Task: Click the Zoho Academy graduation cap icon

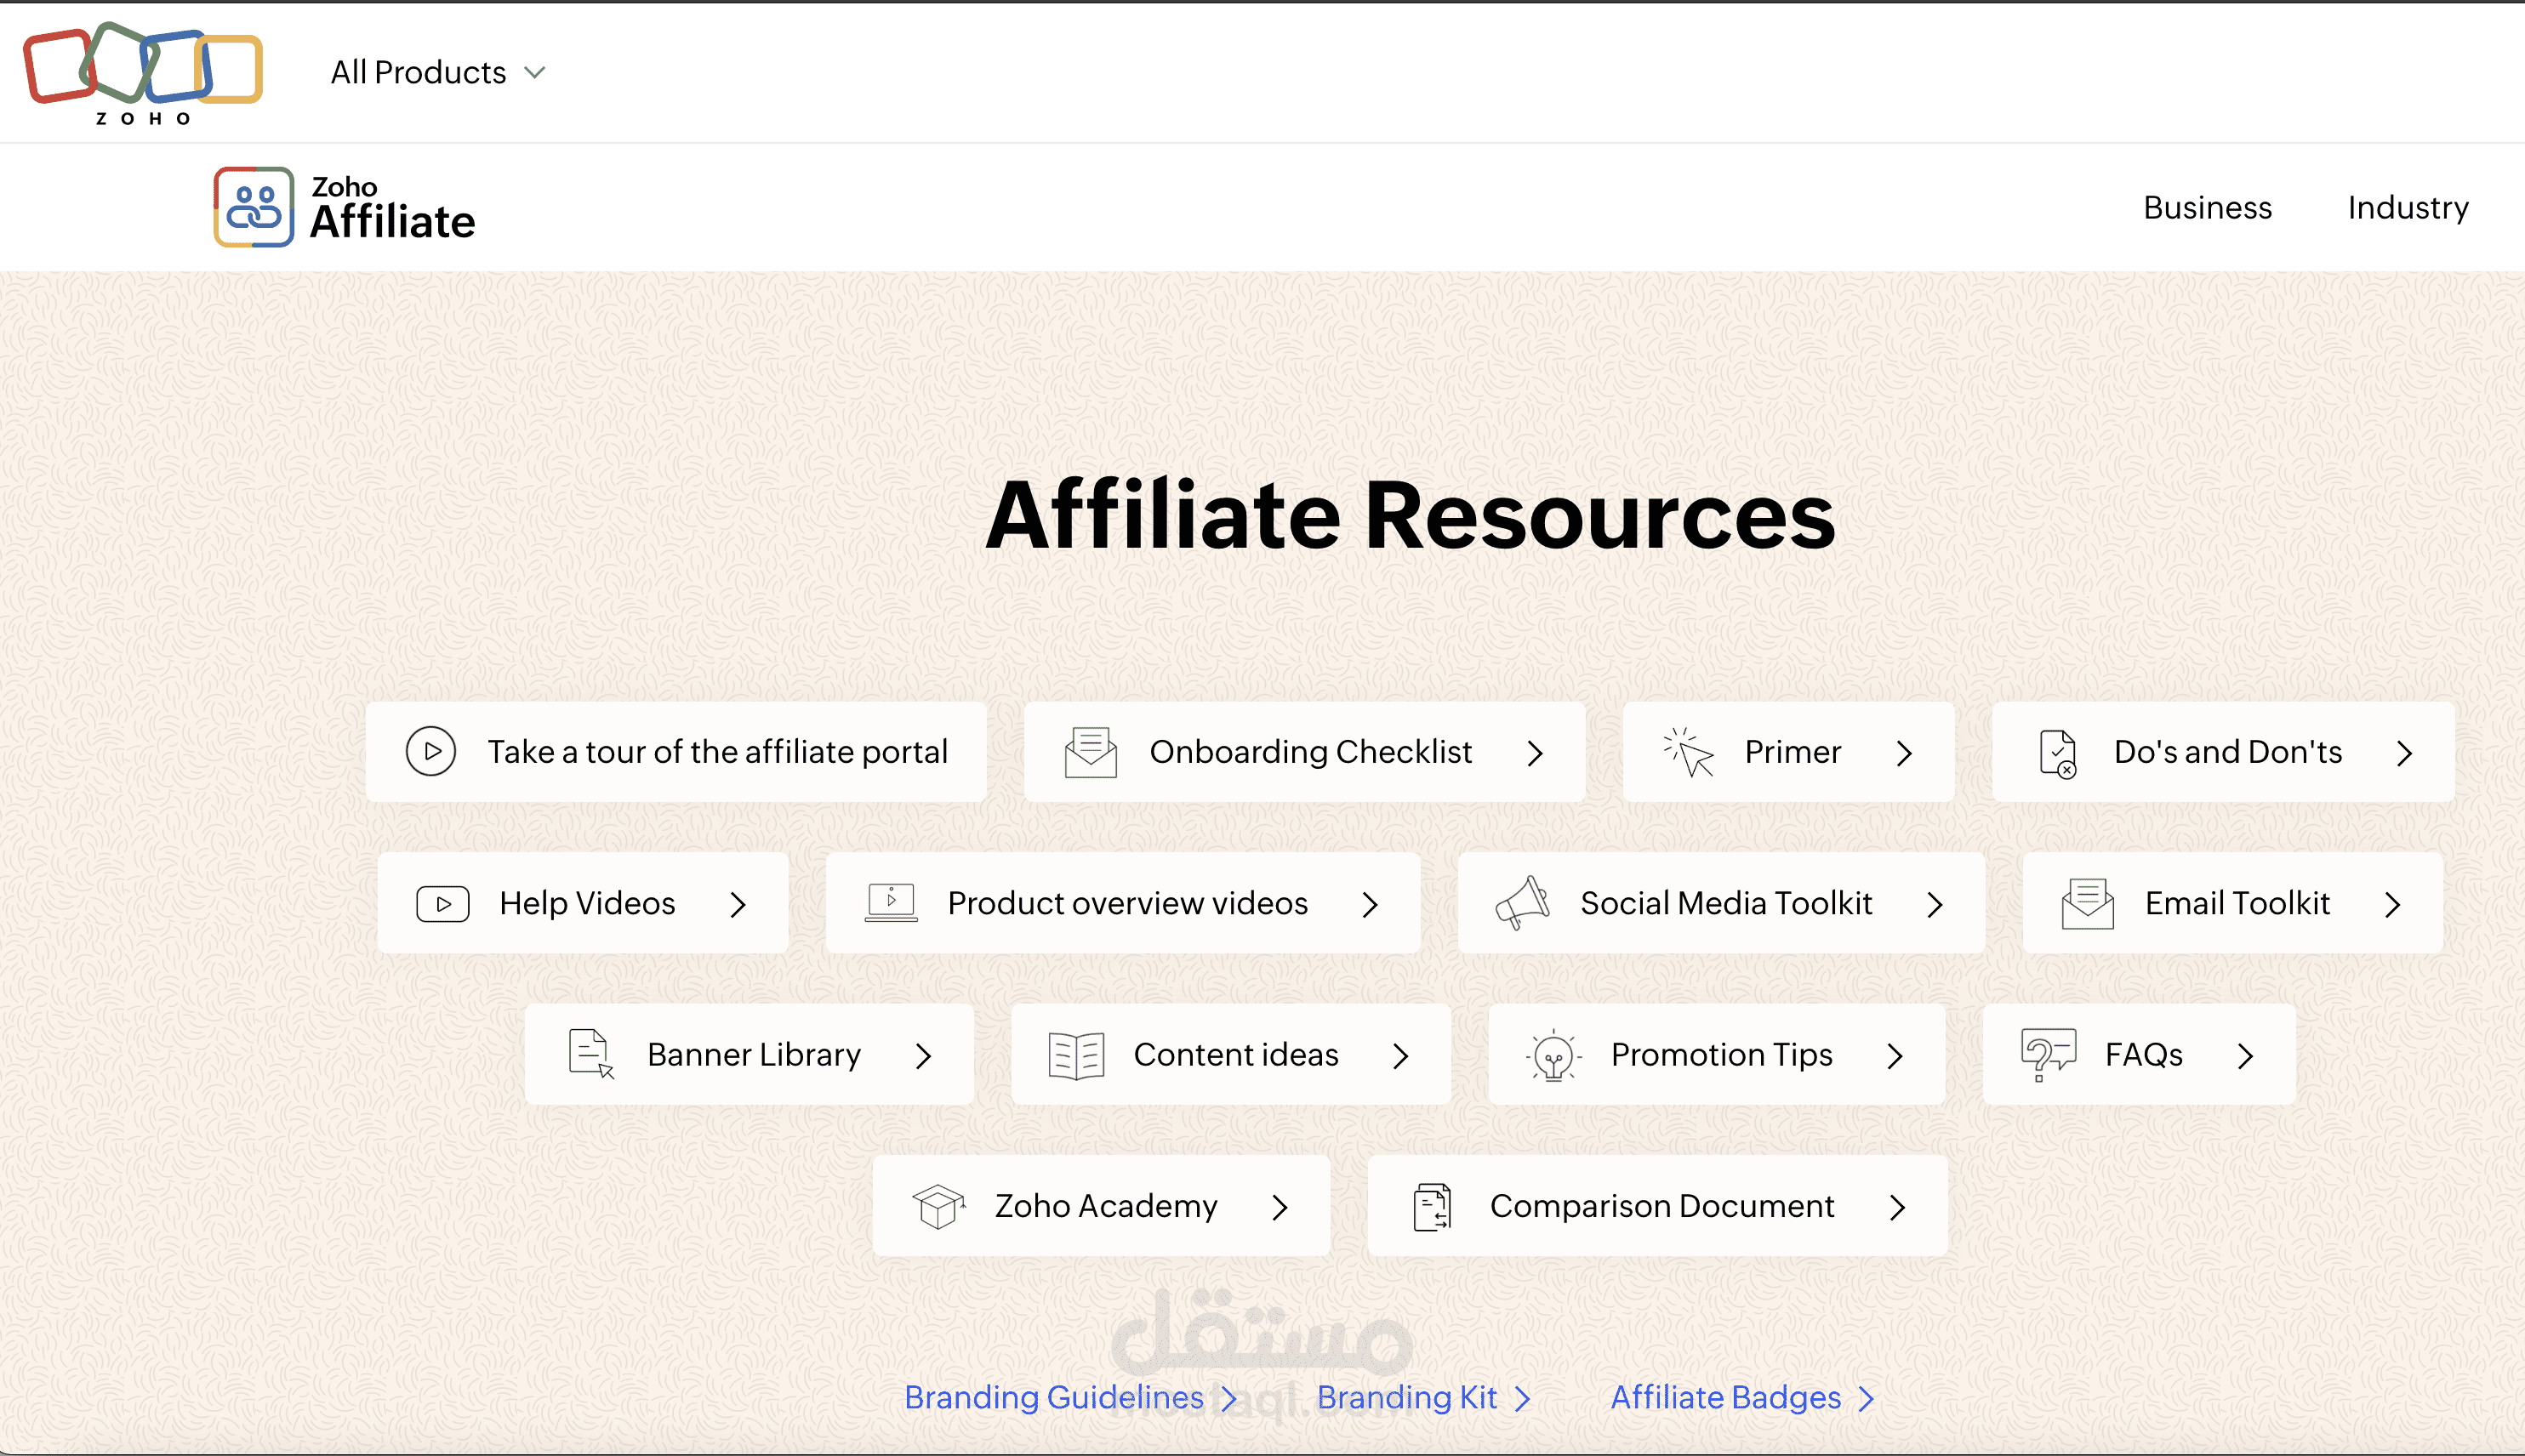Action: pos(939,1206)
